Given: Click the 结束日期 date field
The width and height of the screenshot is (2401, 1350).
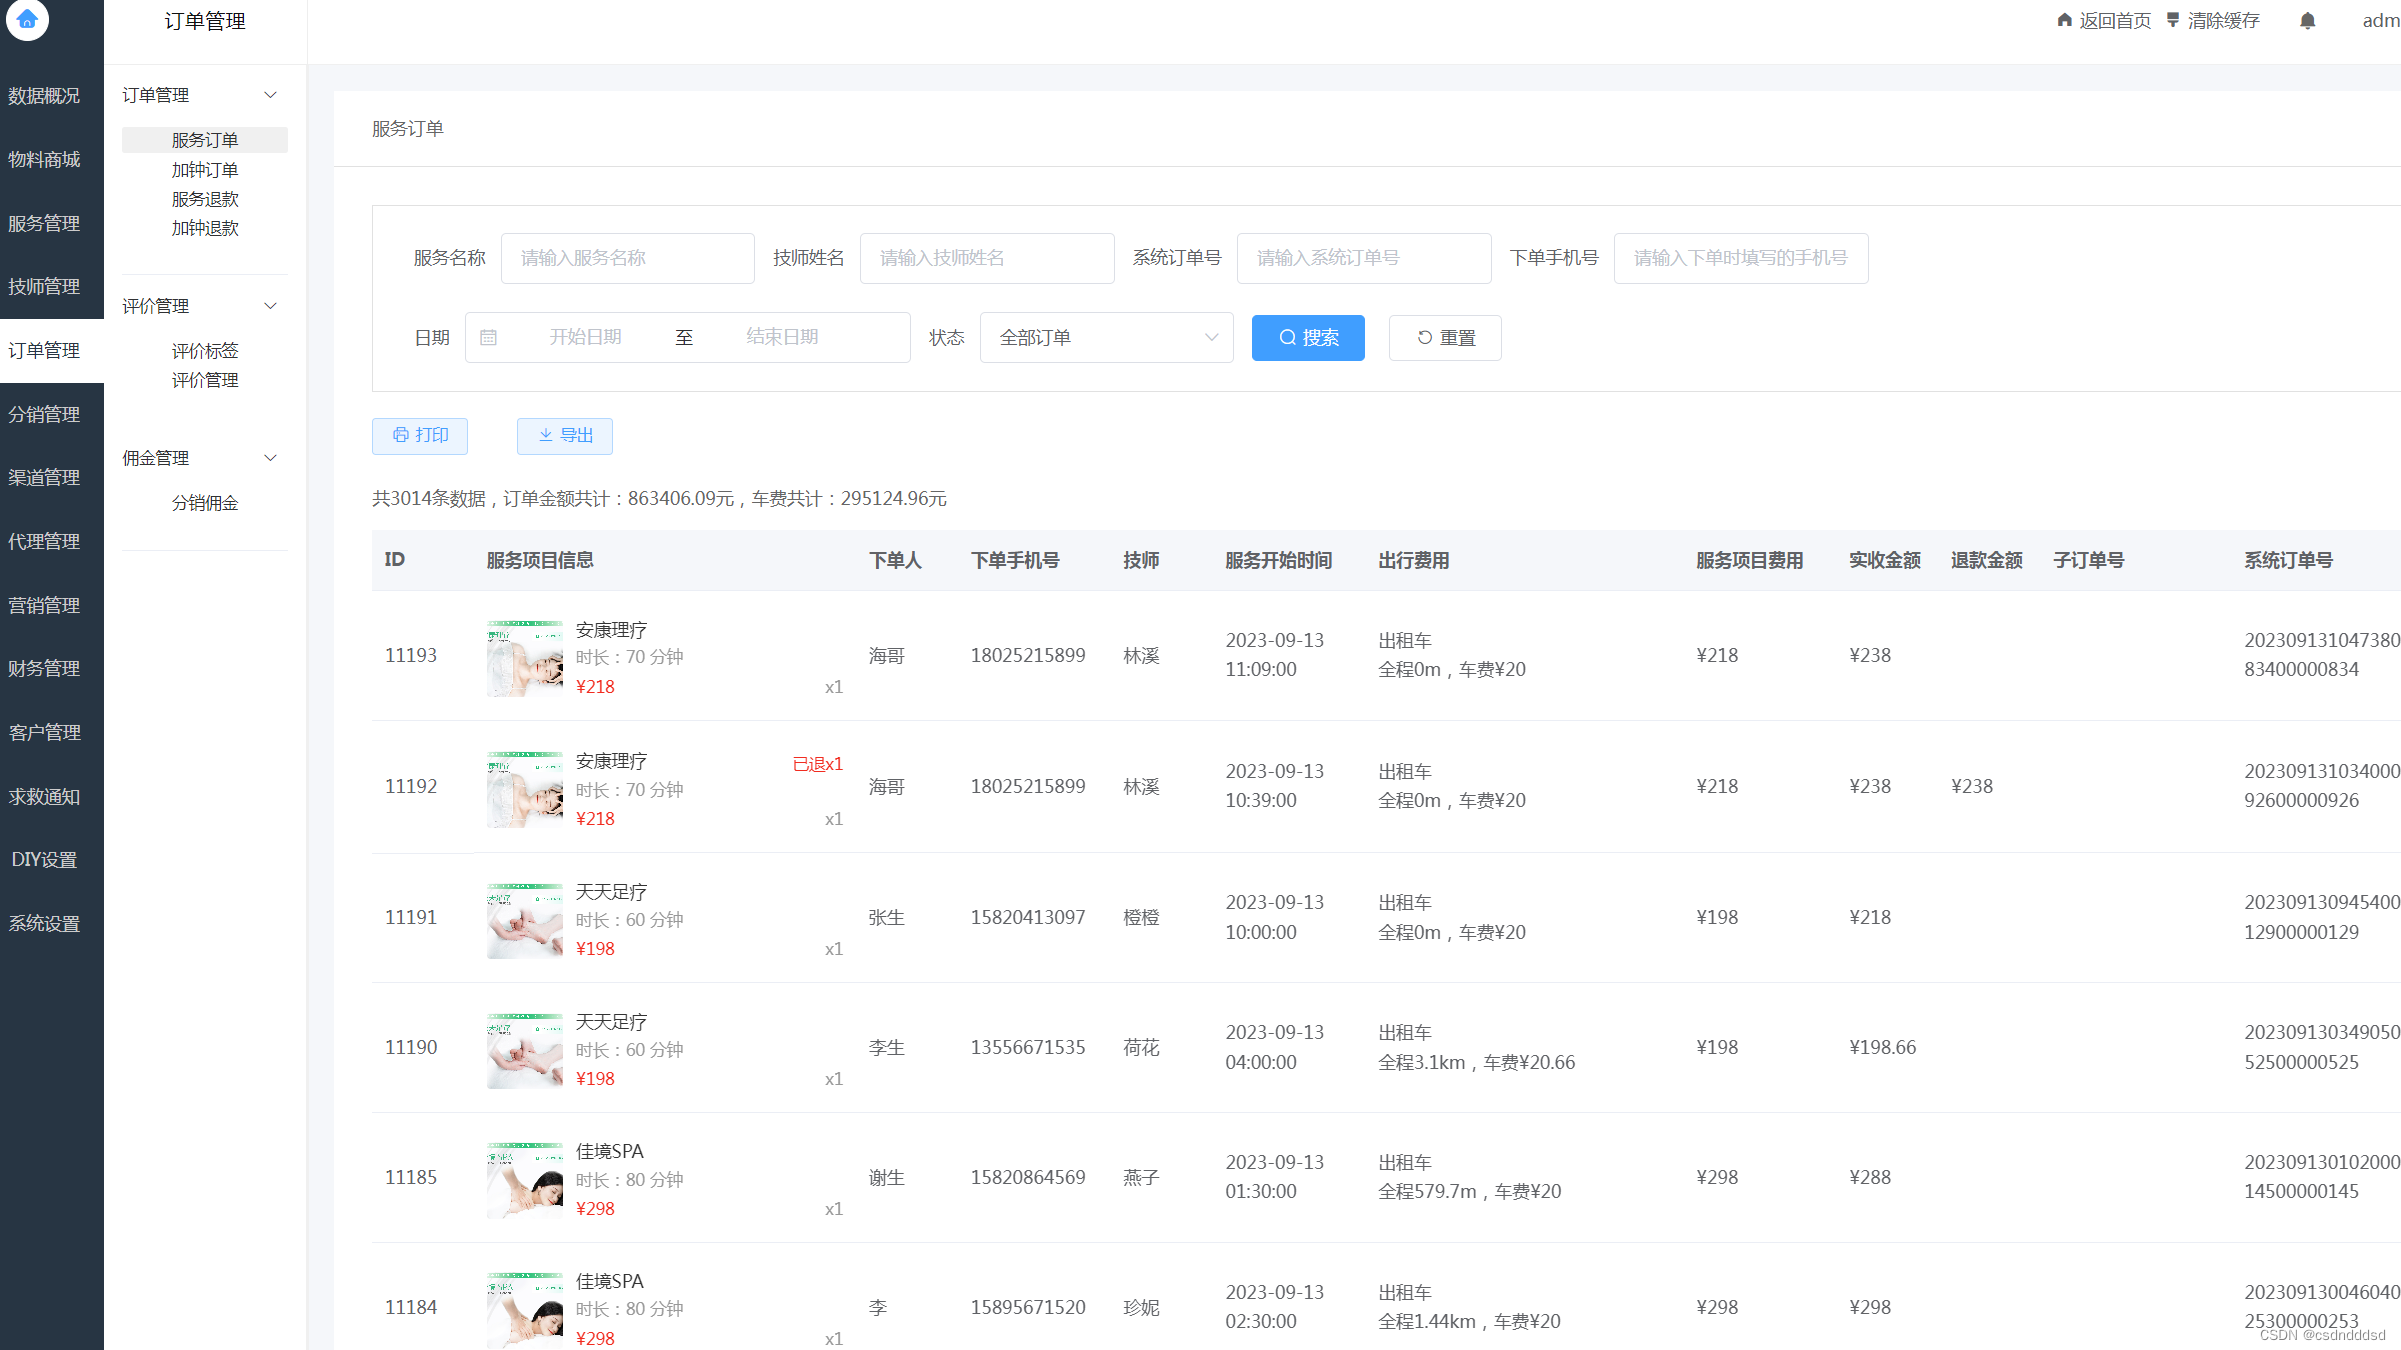Looking at the screenshot, I should 782,337.
